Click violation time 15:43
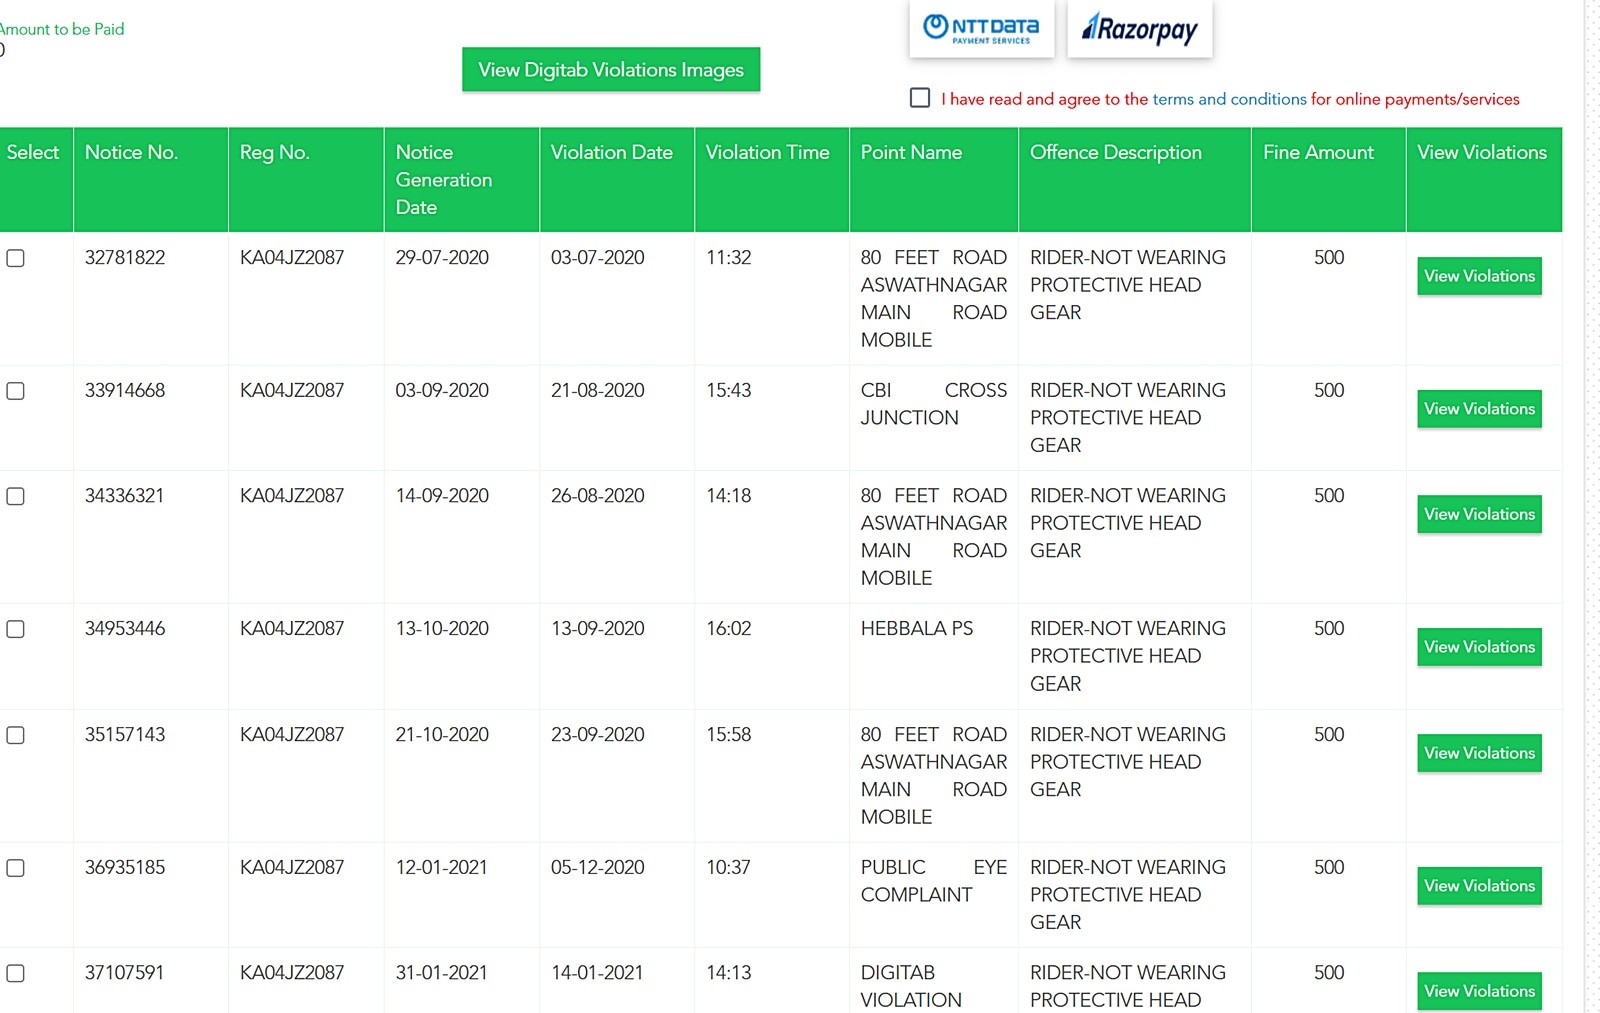 pos(728,391)
